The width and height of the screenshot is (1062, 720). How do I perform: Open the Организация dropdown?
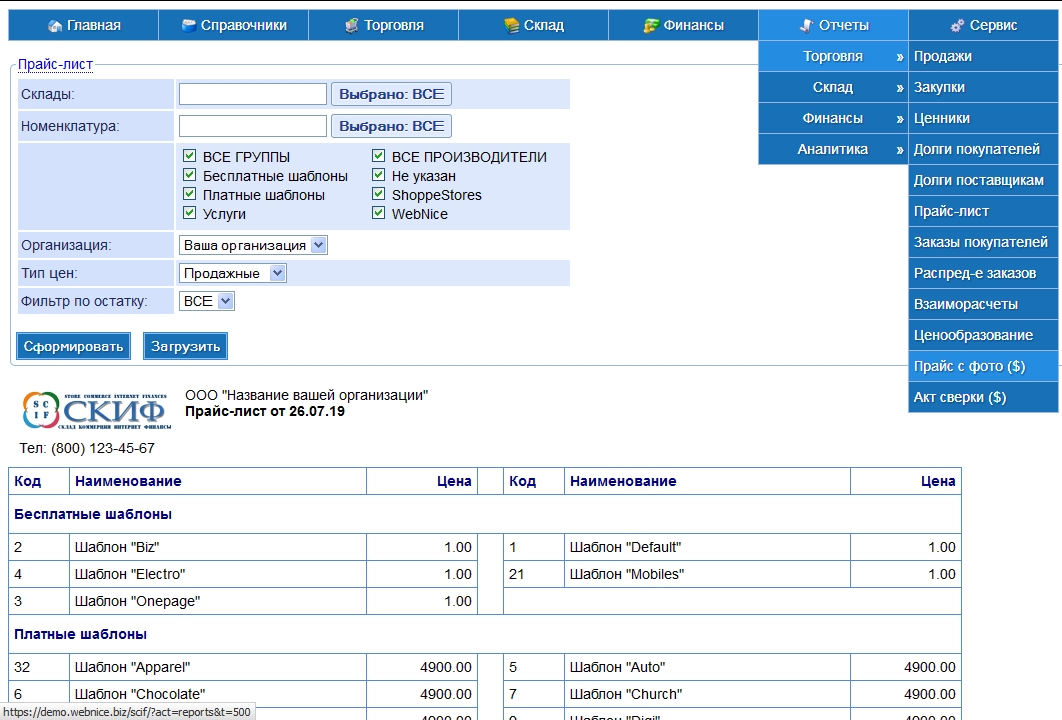coord(253,245)
